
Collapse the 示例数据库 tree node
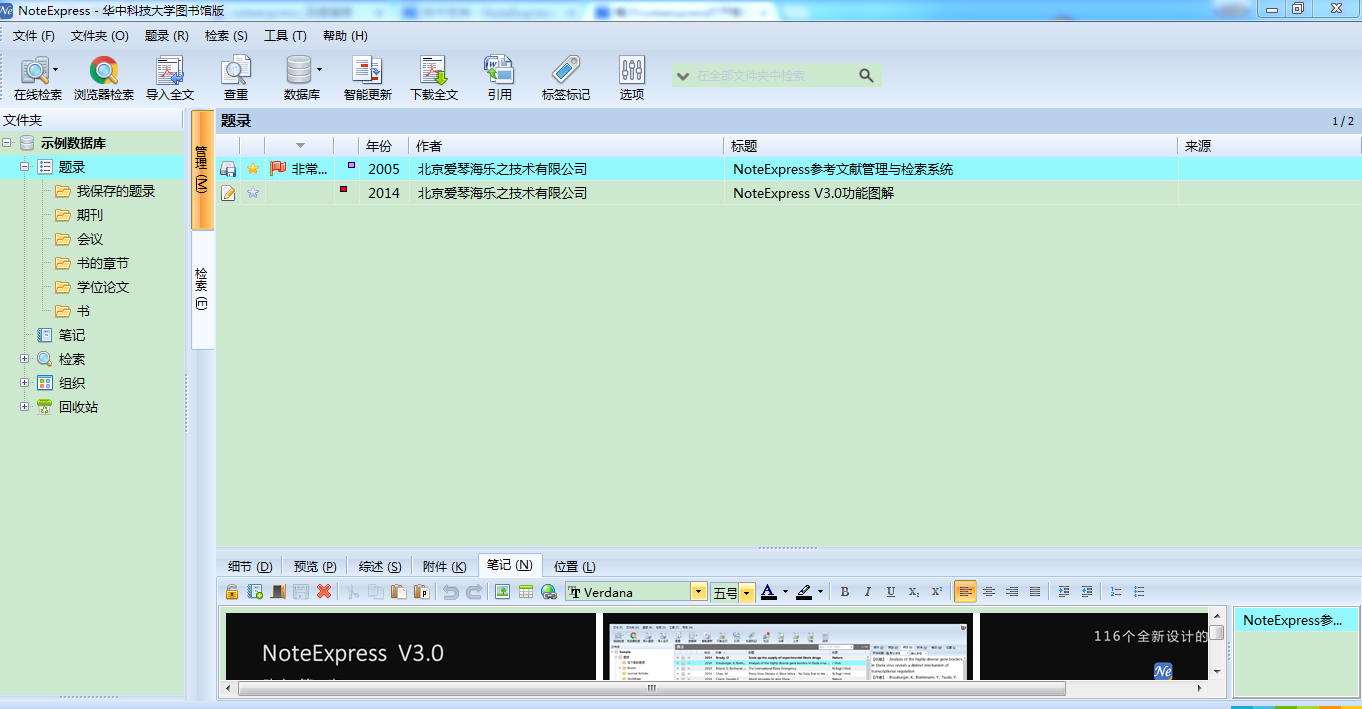click(7, 143)
